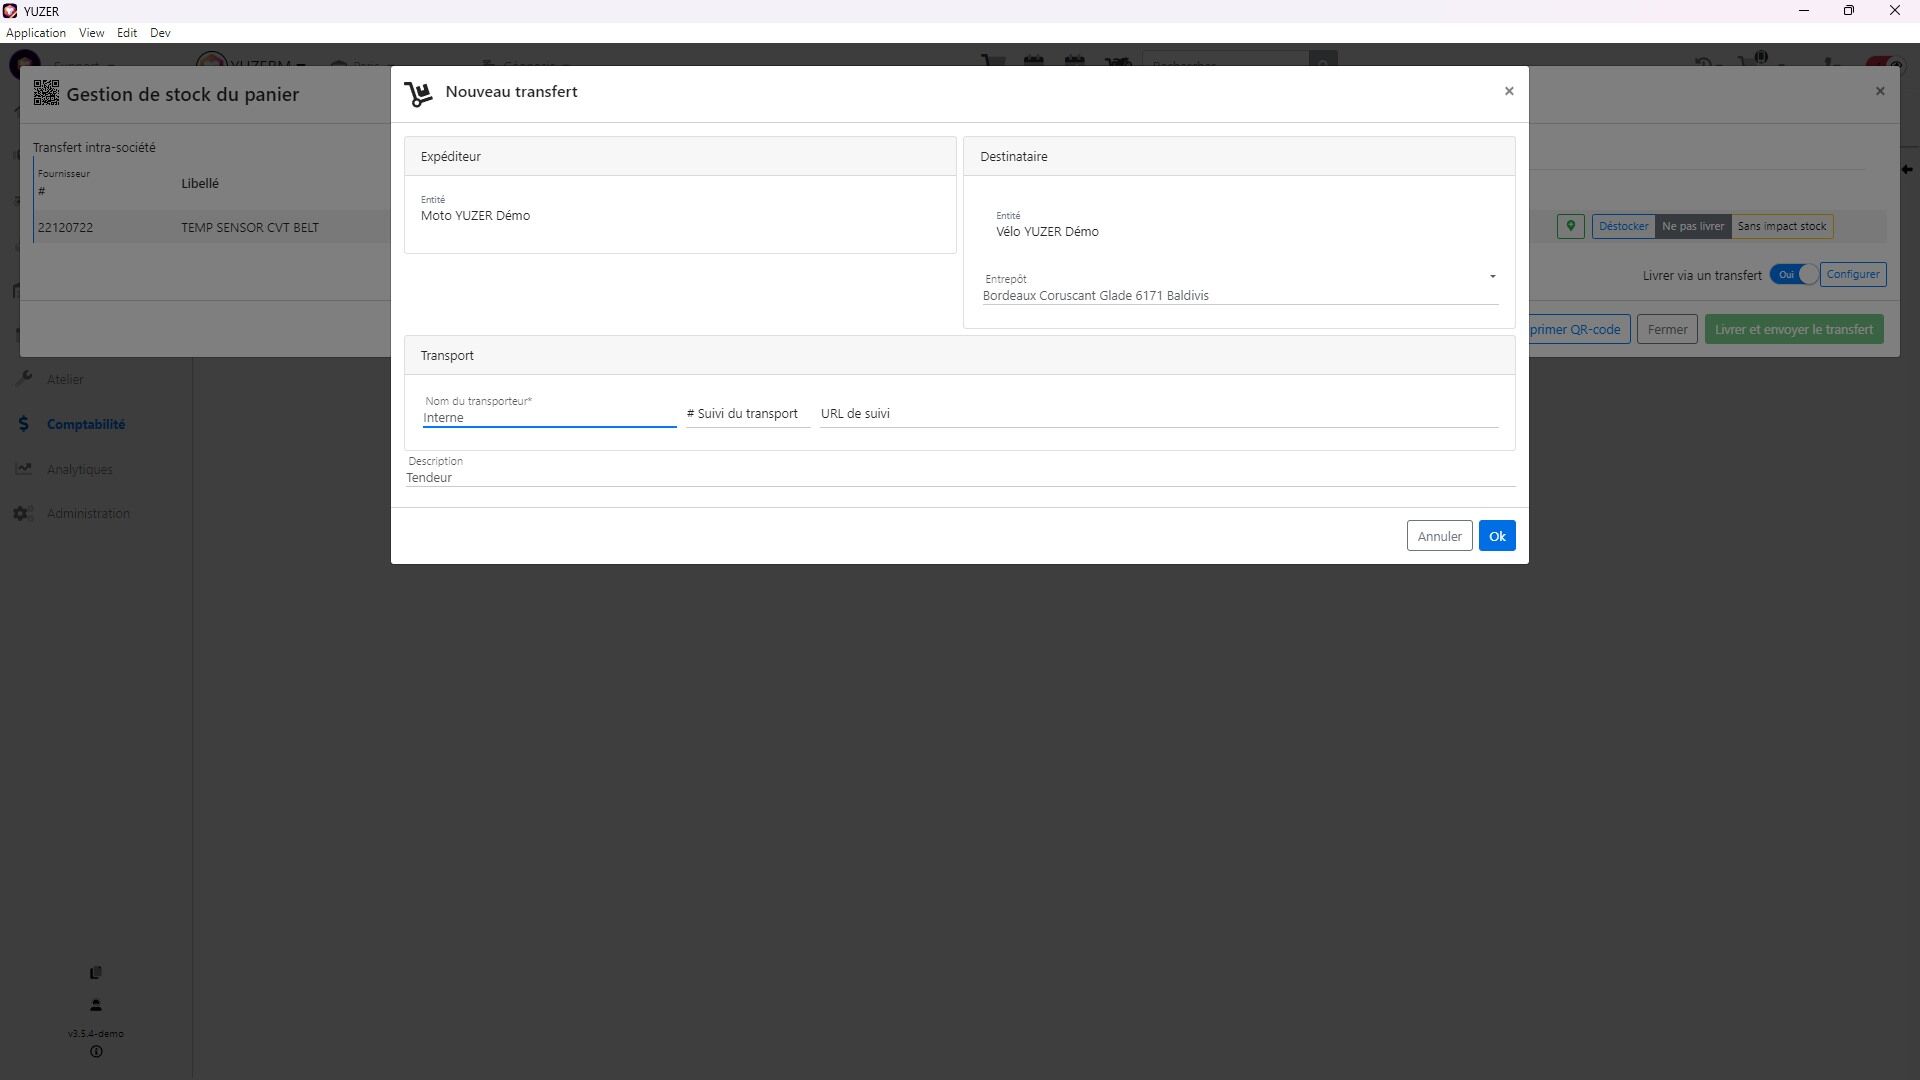The height and width of the screenshot is (1080, 1920).
Task: Click the Annuler button
Action: [x=1438, y=536]
